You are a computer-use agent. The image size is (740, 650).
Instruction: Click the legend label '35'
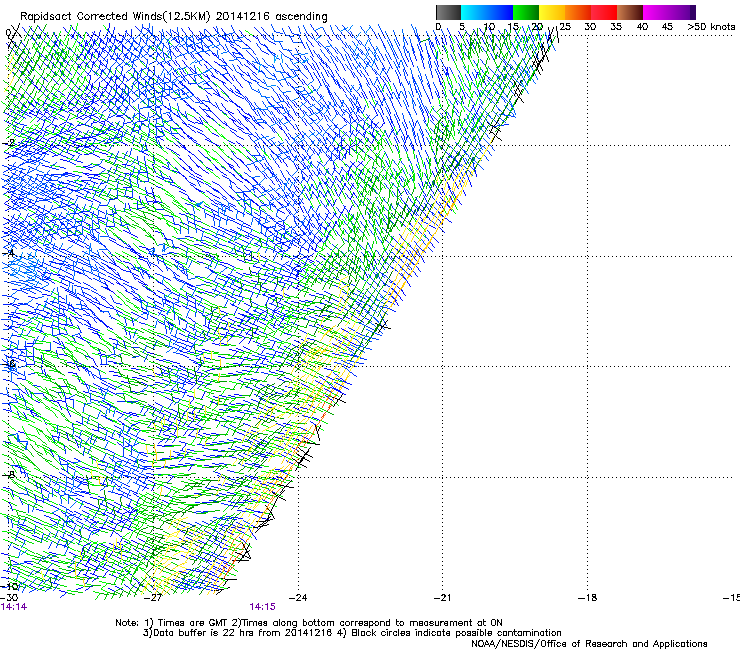coord(616,27)
